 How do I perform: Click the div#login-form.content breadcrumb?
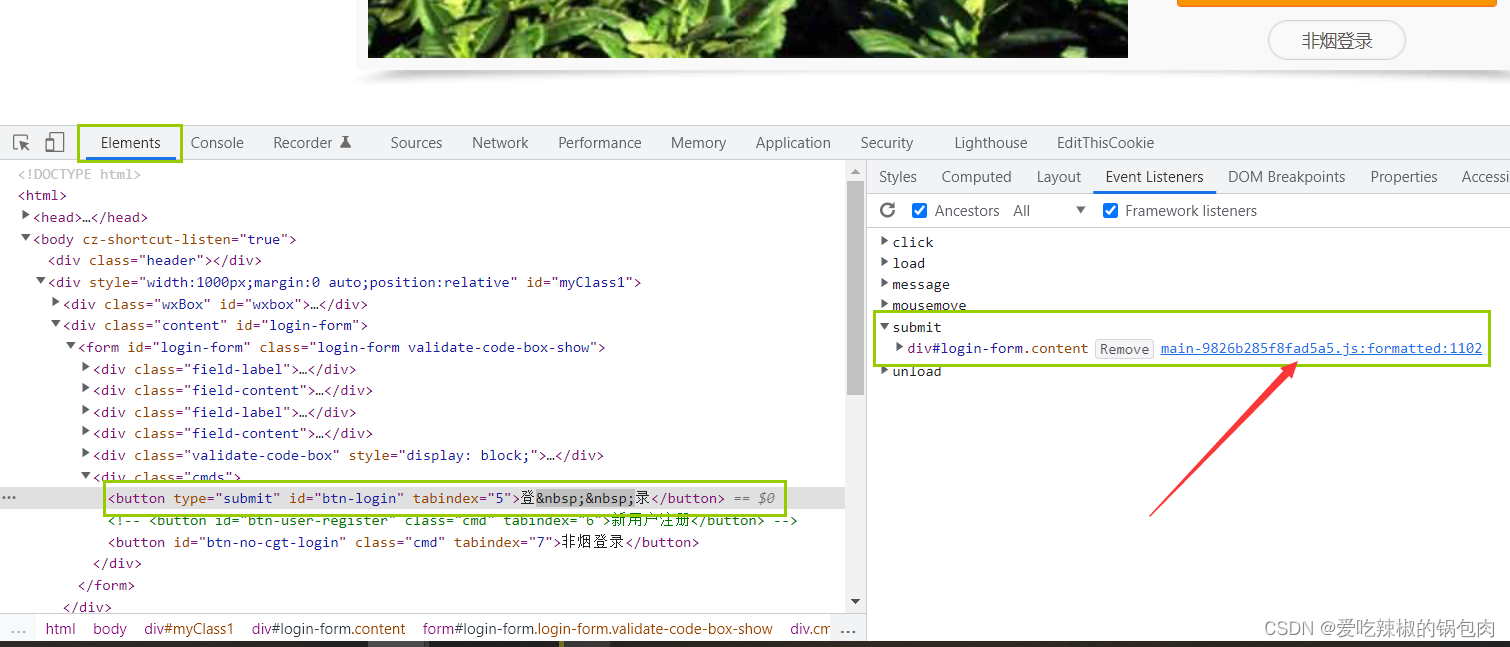pos(329,629)
